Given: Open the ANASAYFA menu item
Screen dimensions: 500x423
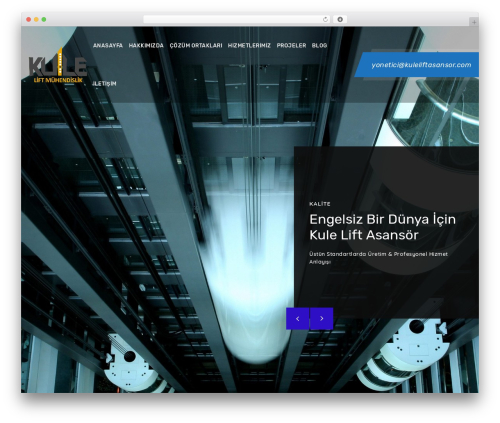Looking at the screenshot, I should click(108, 45).
